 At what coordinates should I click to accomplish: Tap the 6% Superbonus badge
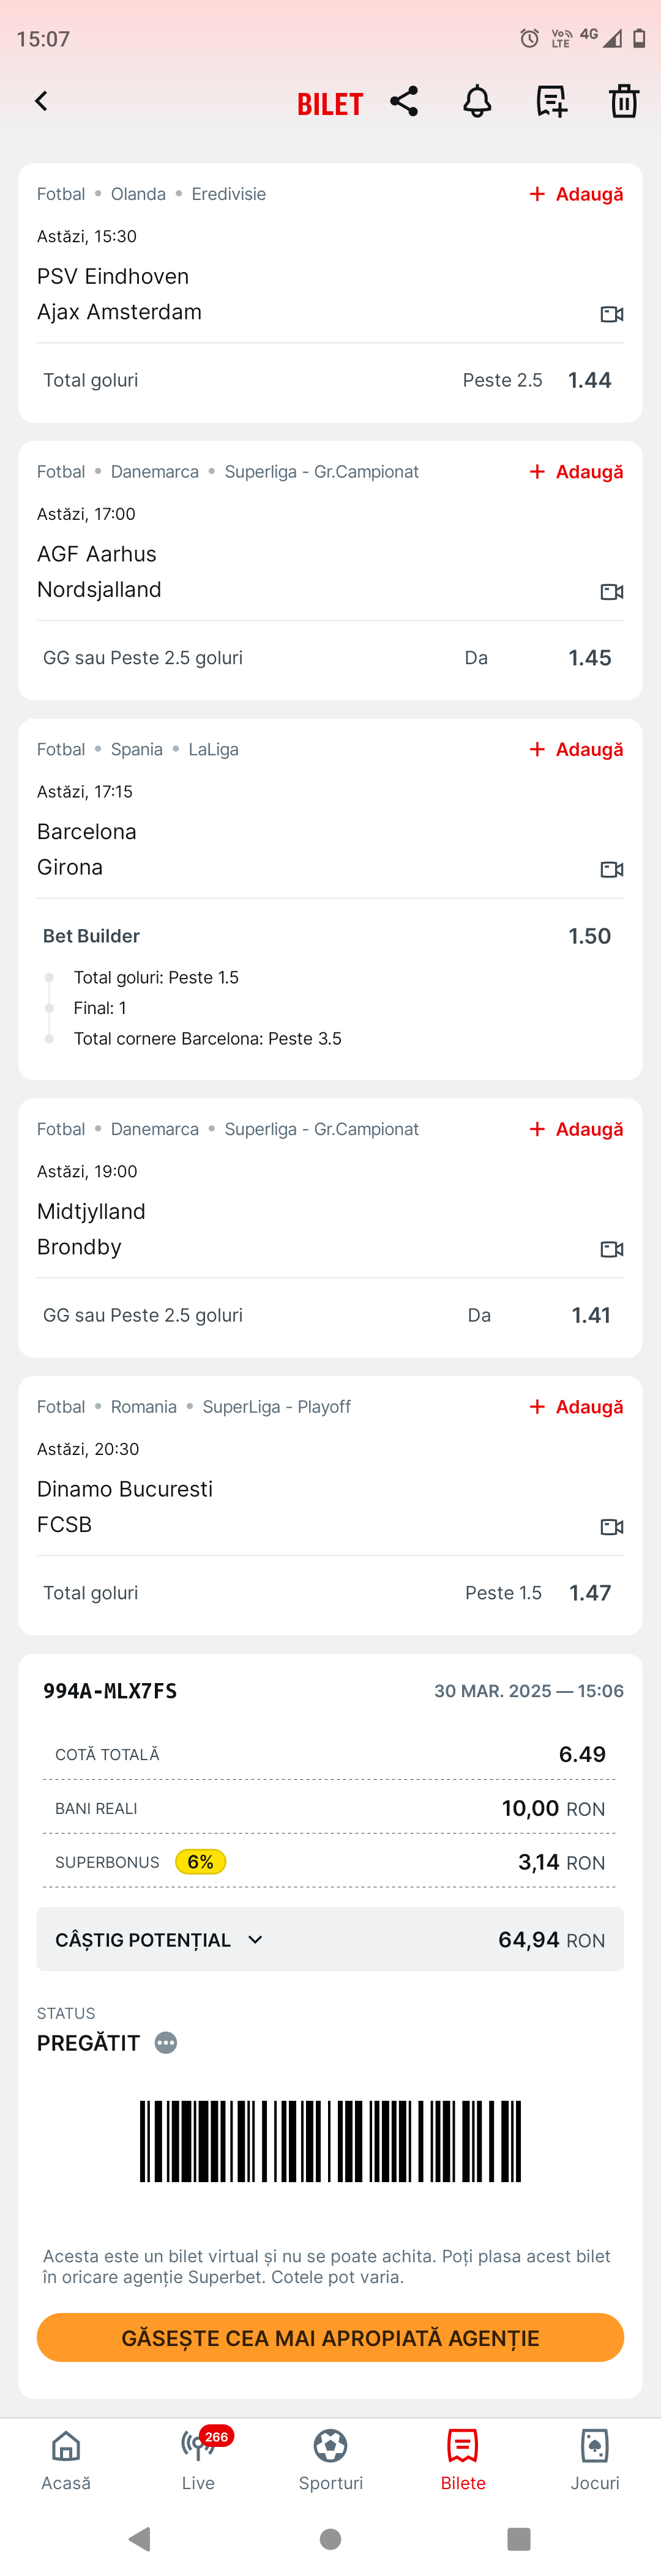pos(200,1861)
